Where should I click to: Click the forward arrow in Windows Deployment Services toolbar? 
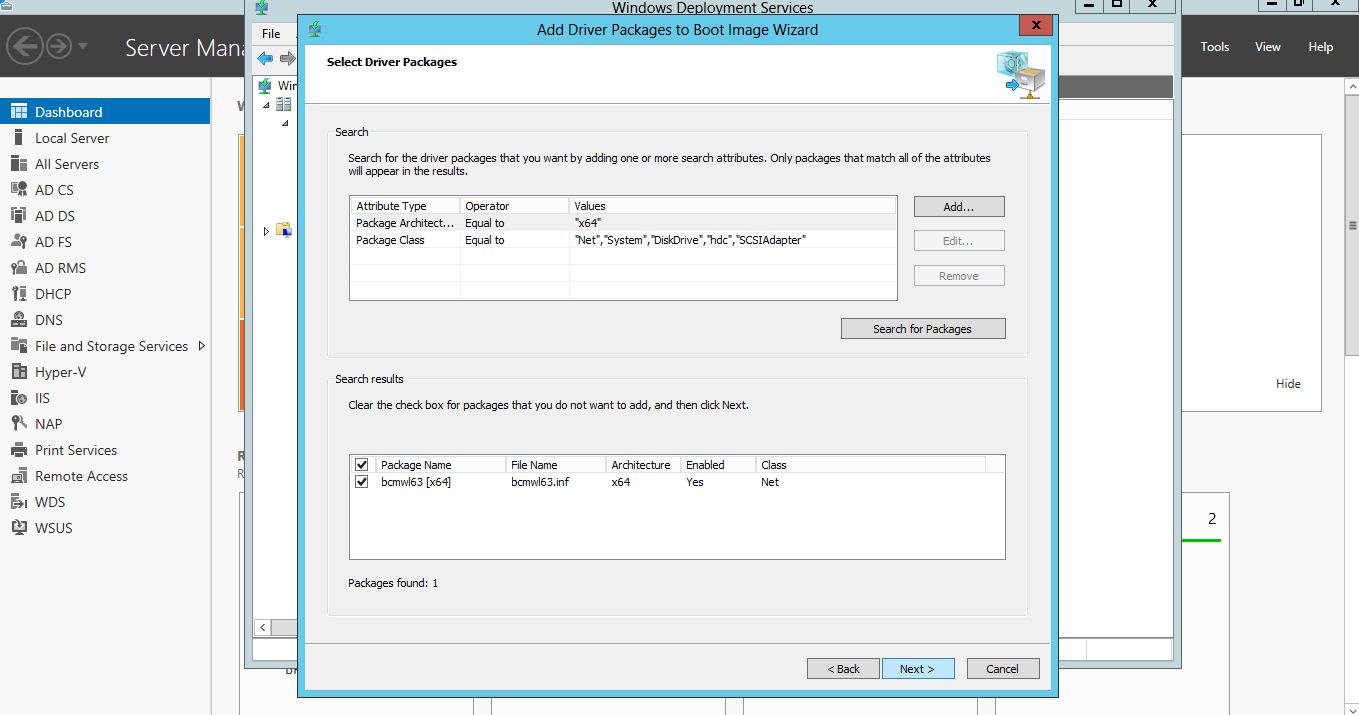pos(287,59)
